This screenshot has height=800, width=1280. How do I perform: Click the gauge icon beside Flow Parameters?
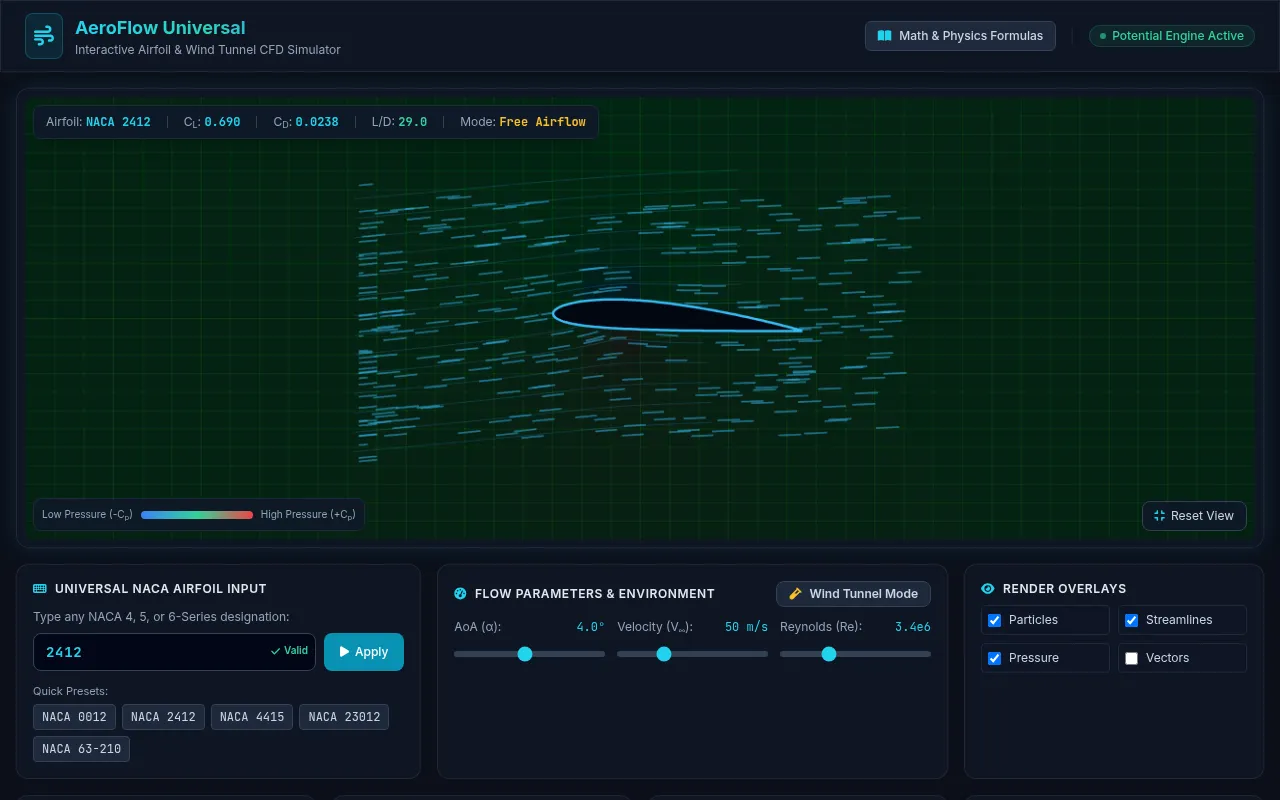[x=461, y=594]
